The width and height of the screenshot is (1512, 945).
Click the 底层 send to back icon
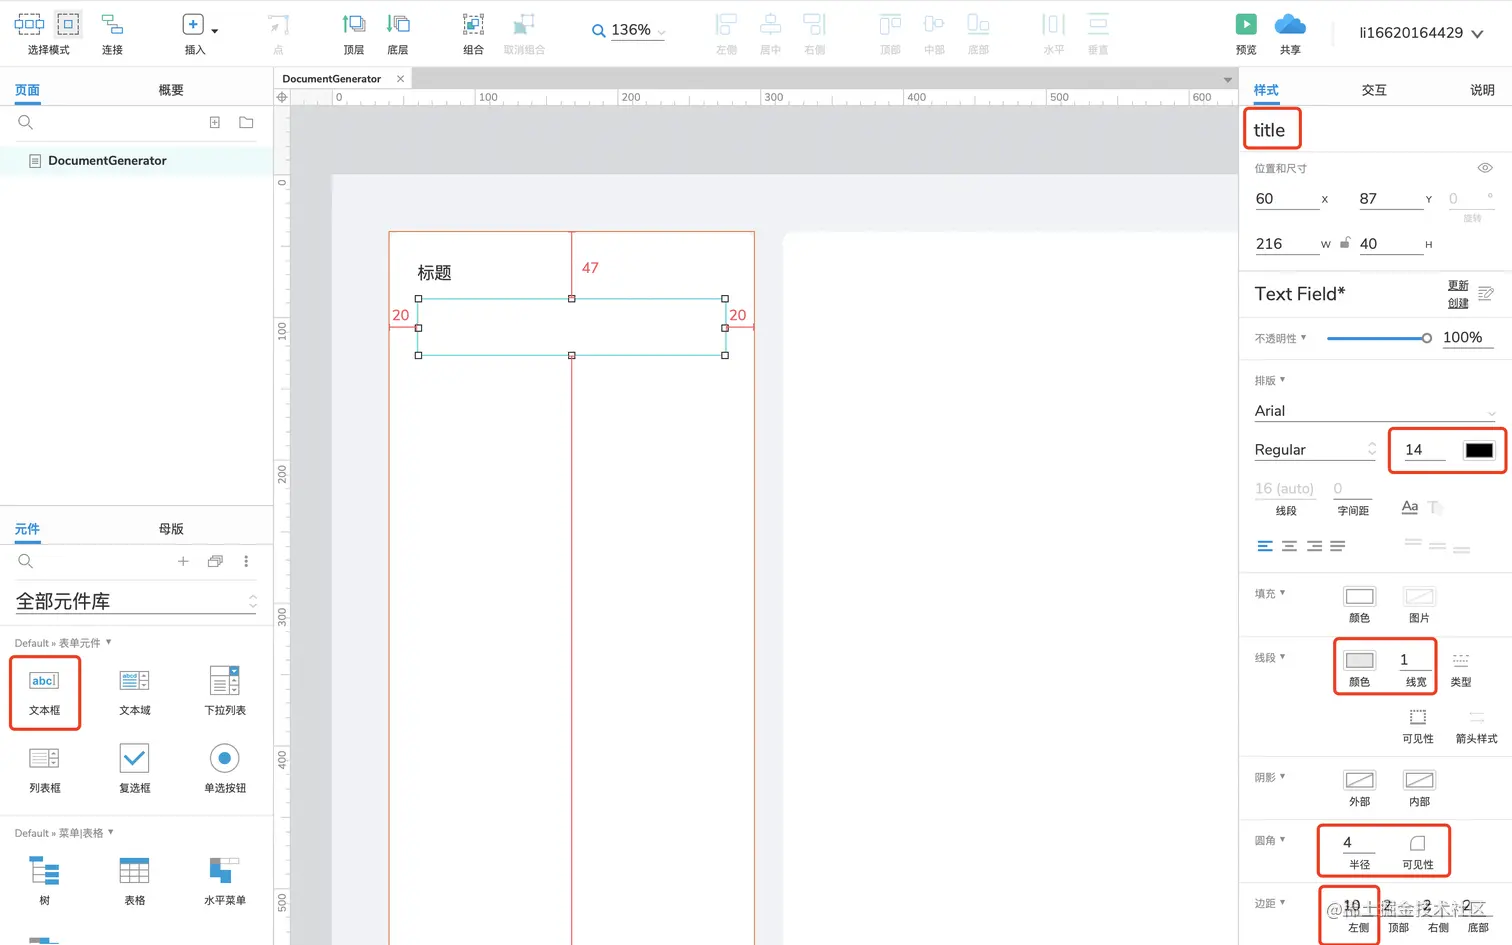(398, 24)
